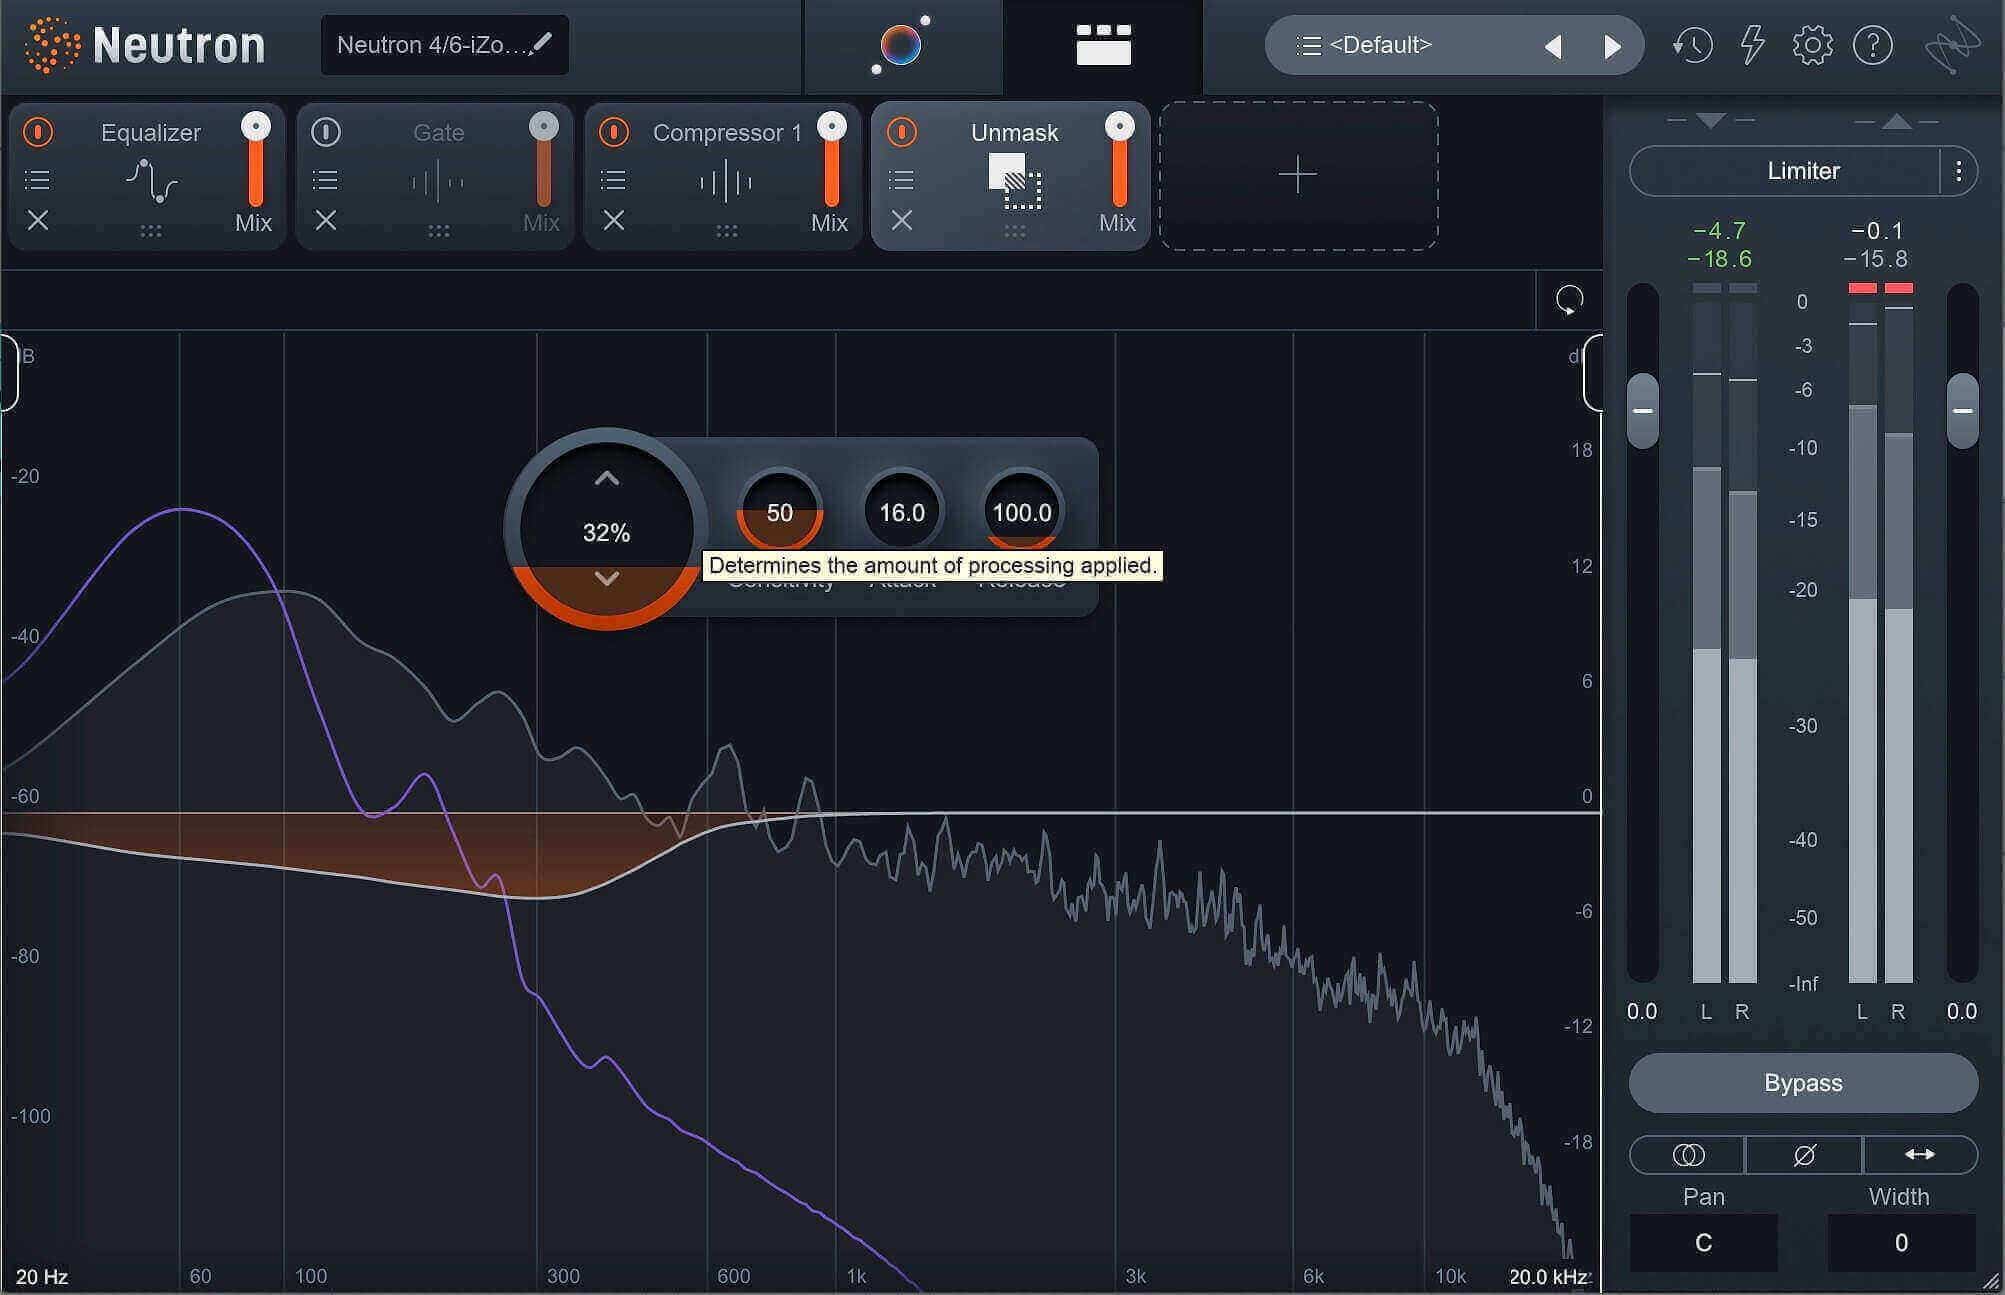Open the help question mark icon
The image size is (2005, 1295).
click(1872, 45)
